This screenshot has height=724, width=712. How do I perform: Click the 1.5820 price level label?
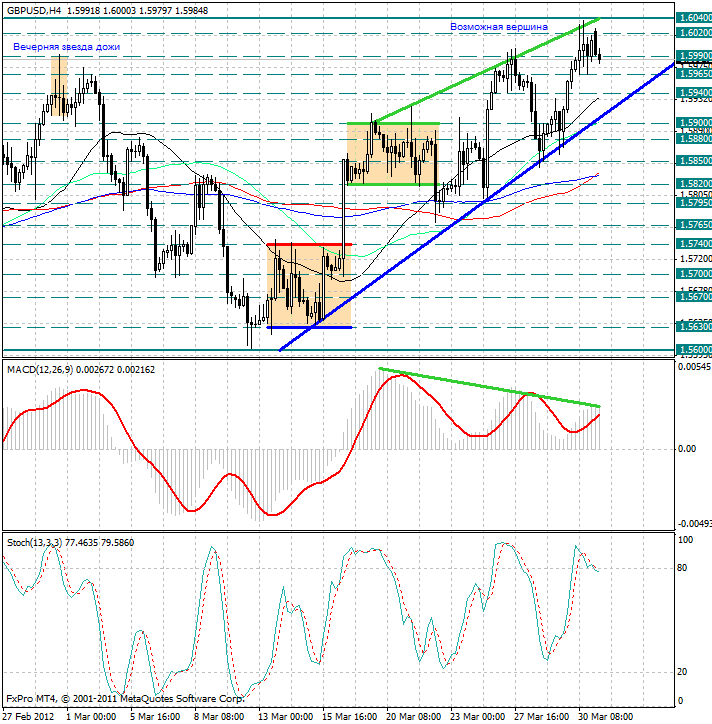tap(694, 183)
